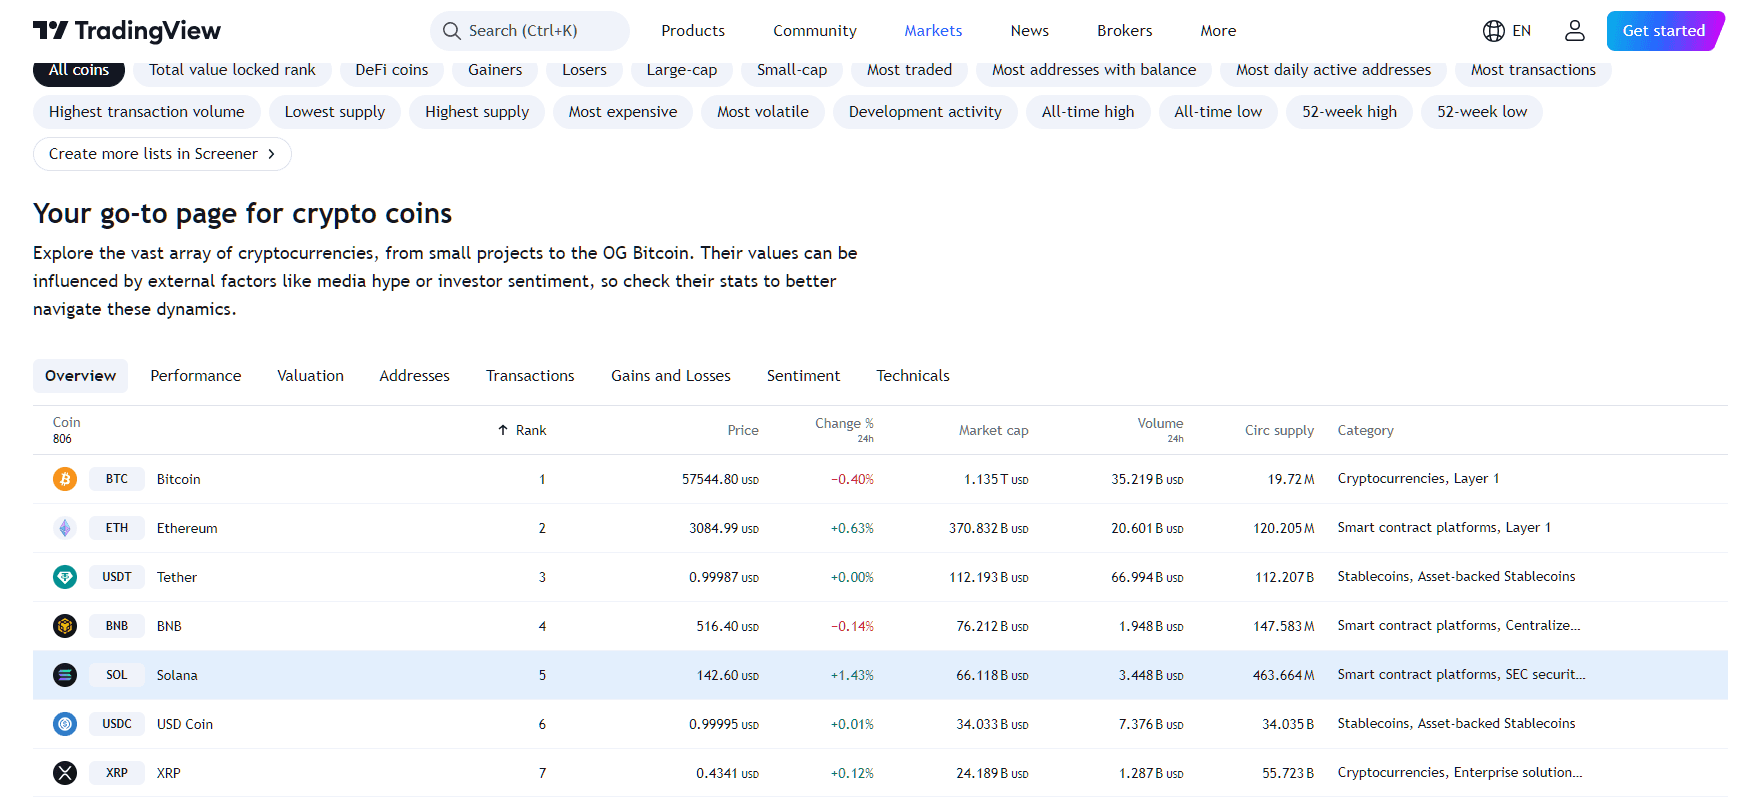
Task: Open the Solana coin name link
Action: pyautogui.click(x=177, y=675)
